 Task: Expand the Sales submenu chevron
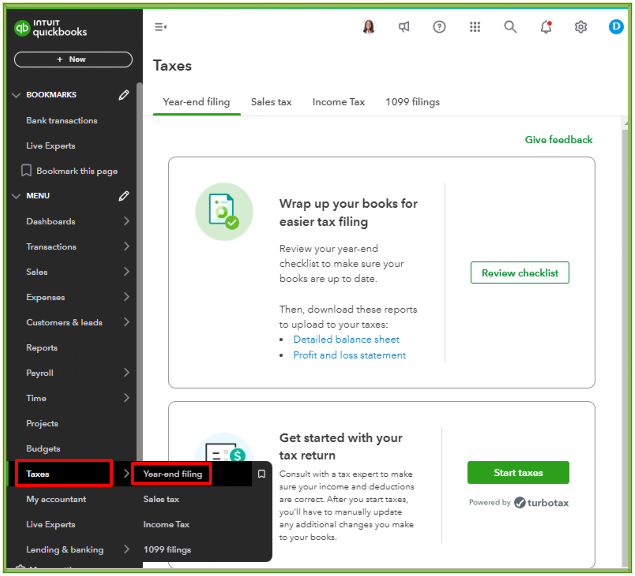[126, 271]
